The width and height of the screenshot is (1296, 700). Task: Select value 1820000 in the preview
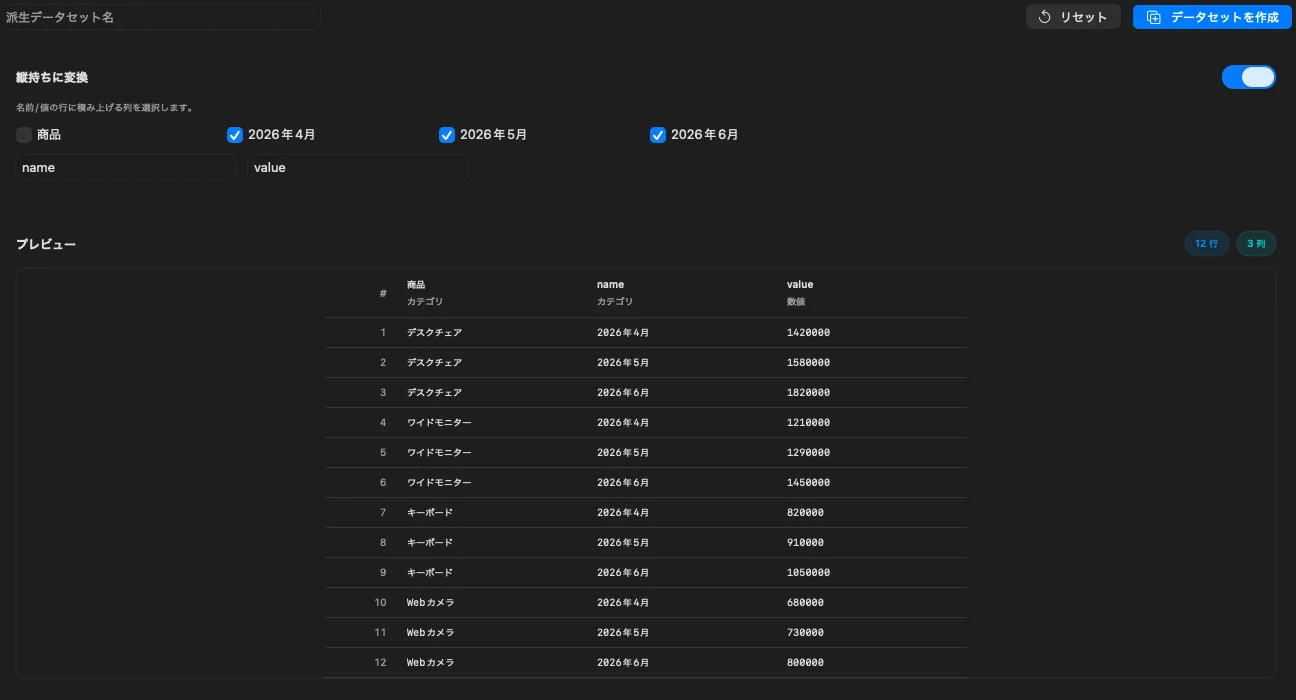tap(808, 393)
